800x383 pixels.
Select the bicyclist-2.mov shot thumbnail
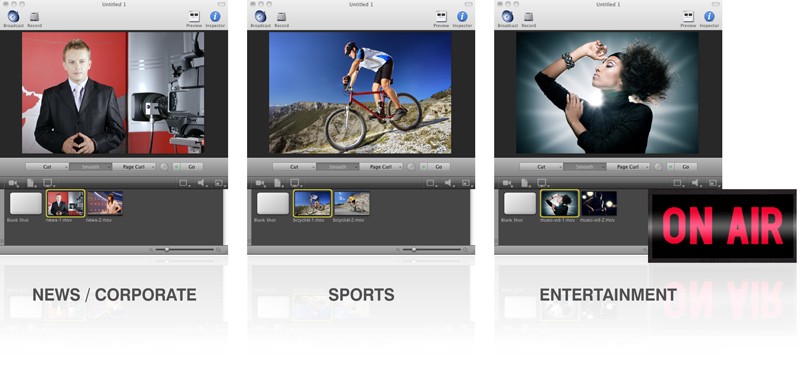352,203
